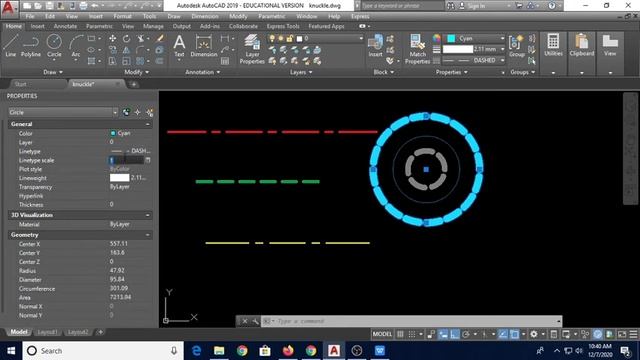
Task: Select the Move tool in Modify
Action: (112, 38)
